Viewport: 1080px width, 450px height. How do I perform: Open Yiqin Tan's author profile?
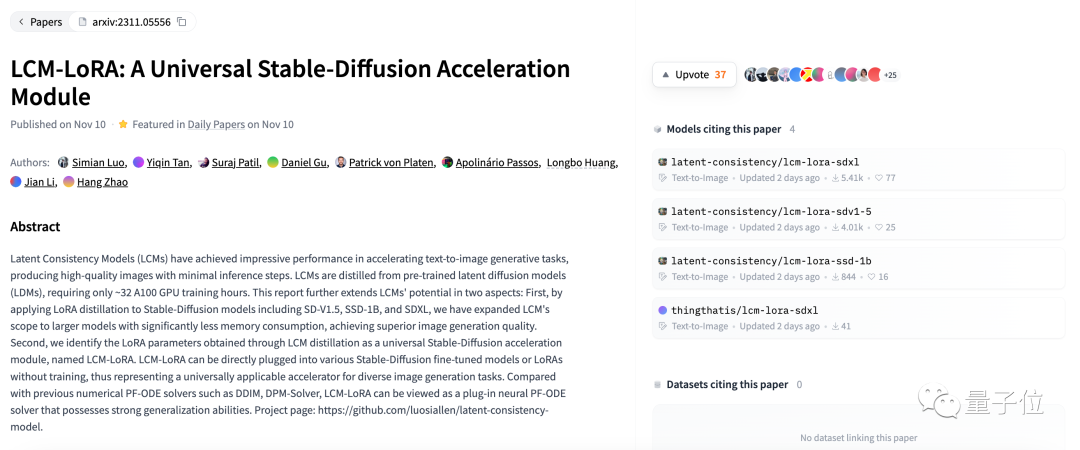(x=167, y=162)
